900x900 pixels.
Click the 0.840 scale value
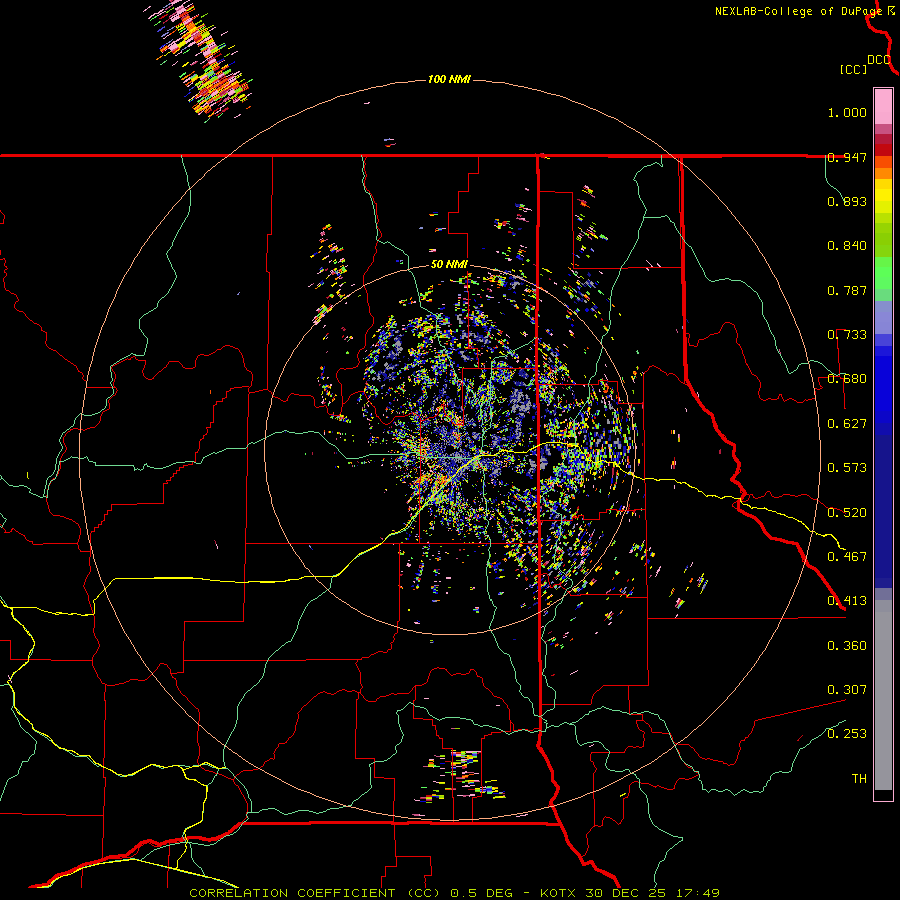tap(847, 246)
